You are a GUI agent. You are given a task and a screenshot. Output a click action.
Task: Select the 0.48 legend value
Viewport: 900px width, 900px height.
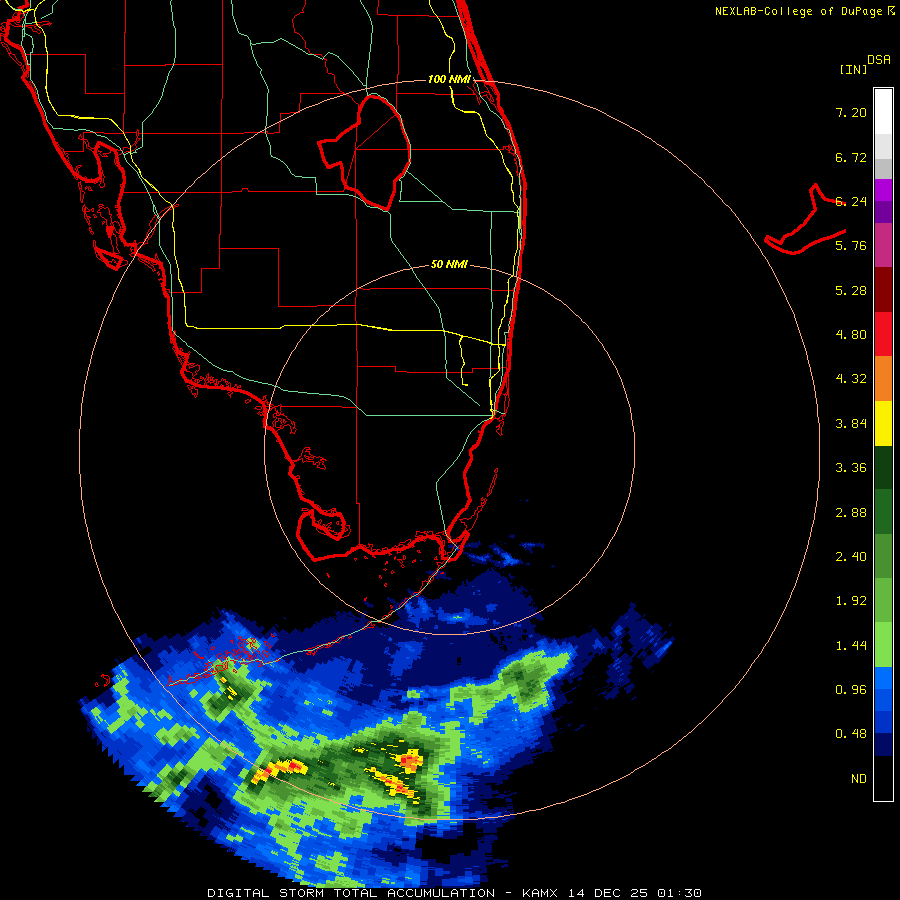coord(851,734)
